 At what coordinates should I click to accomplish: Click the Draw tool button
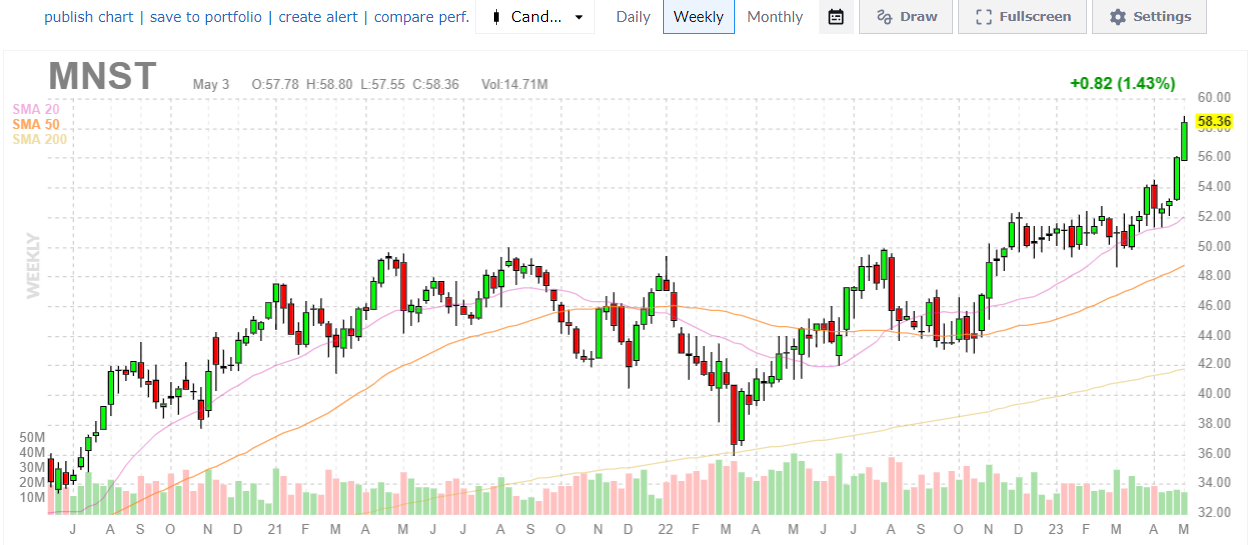tap(905, 17)
